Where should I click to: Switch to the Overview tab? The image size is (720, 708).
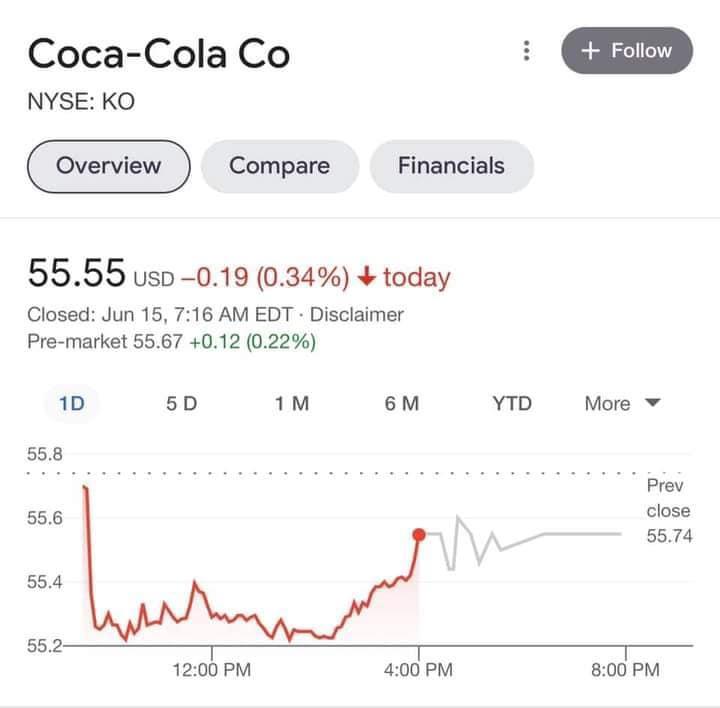click(x=108, y=166)
